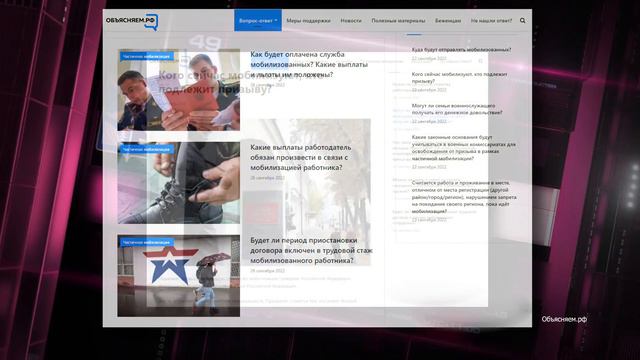Click thumbnail with star emblem and umbrella

(179, 276)
